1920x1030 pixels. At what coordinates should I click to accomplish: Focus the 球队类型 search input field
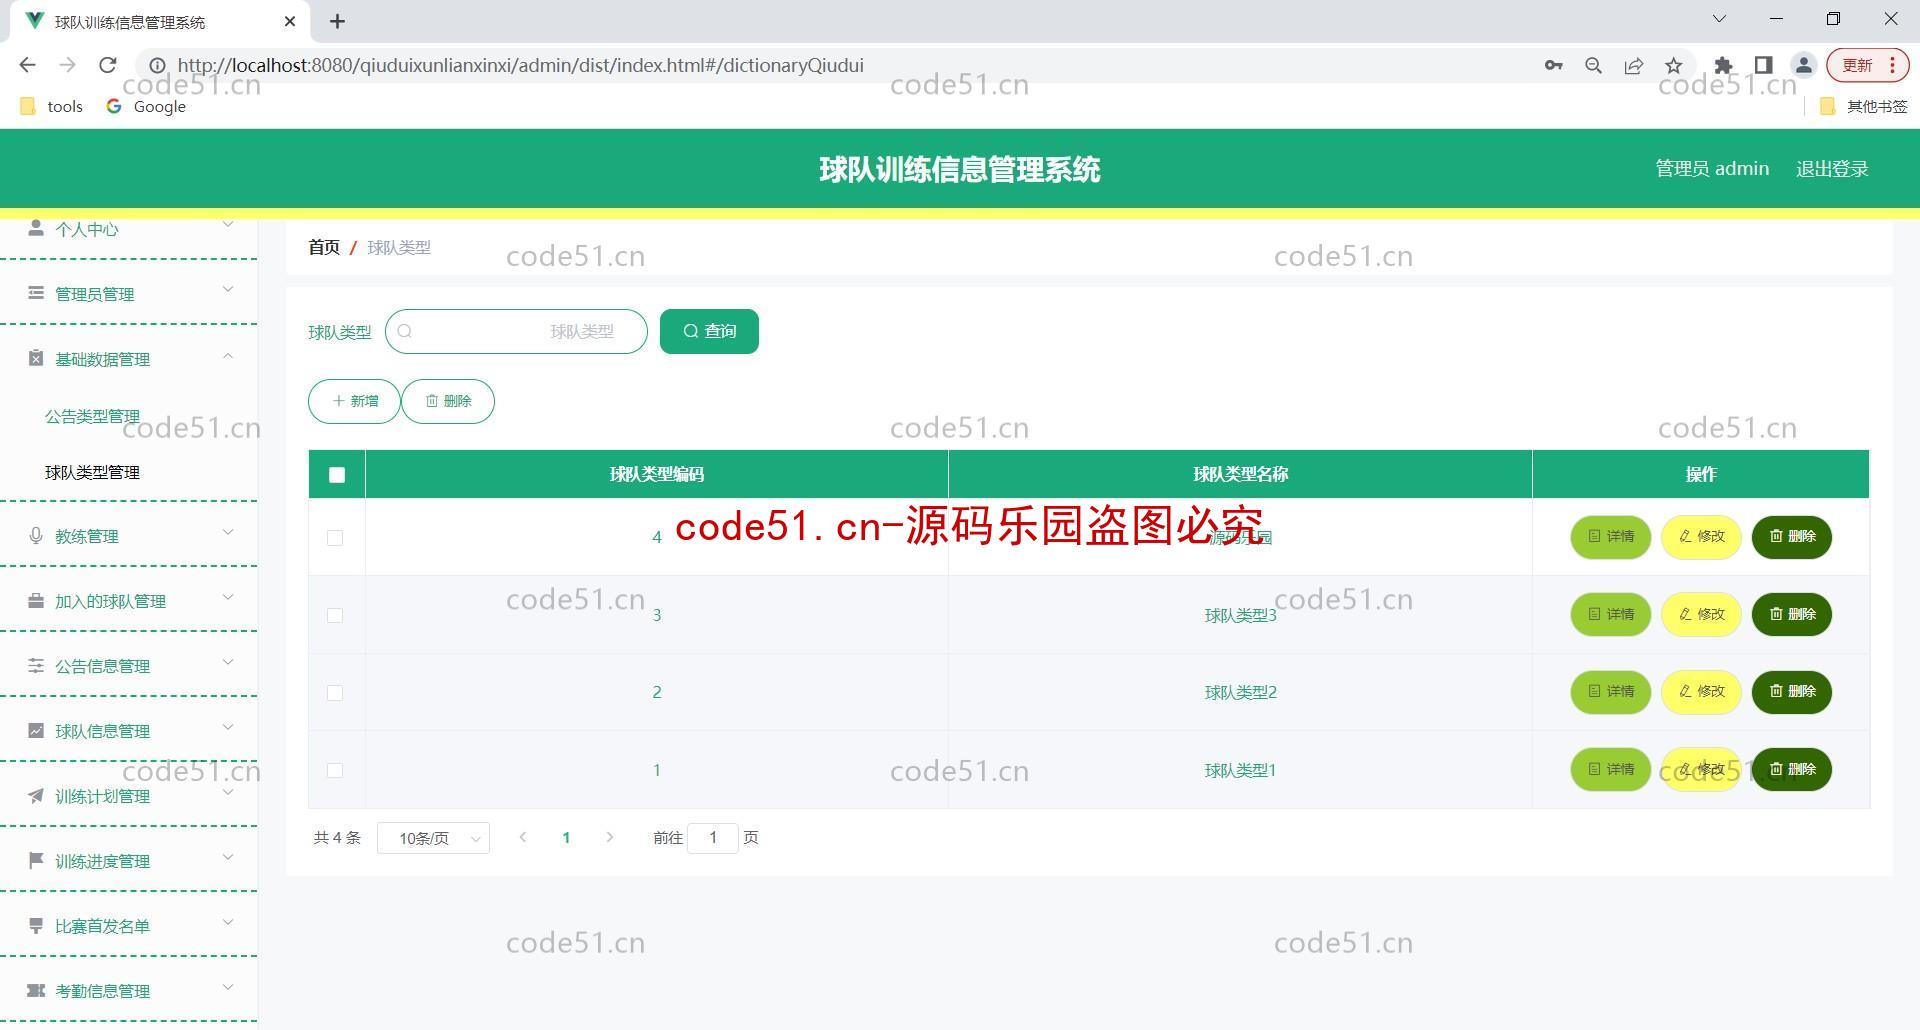[516, 331]
